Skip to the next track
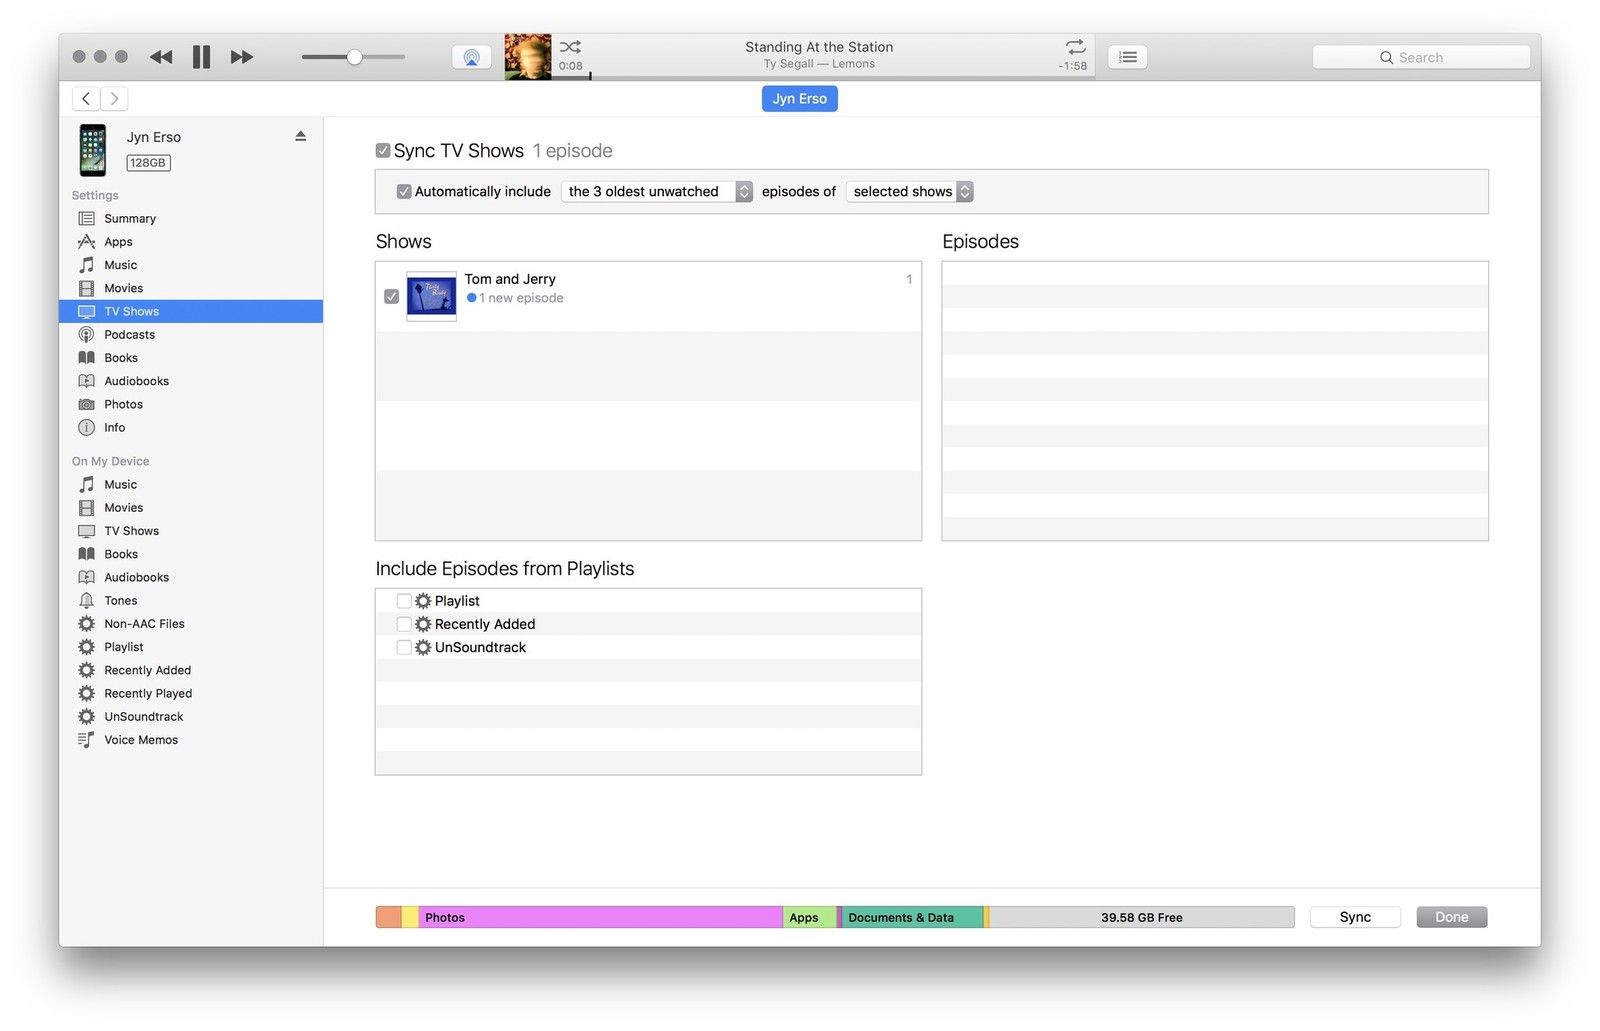Image resolution: width=1600 pixels, height=1031 pixels. 242,57
